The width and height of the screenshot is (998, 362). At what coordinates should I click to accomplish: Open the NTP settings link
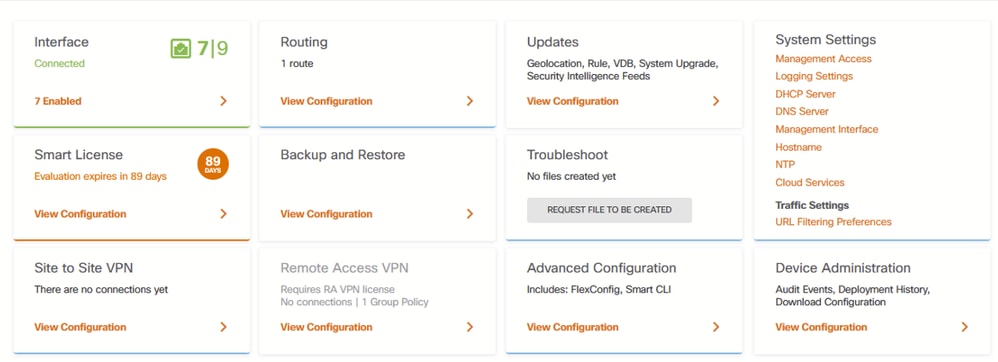(785, 165)
